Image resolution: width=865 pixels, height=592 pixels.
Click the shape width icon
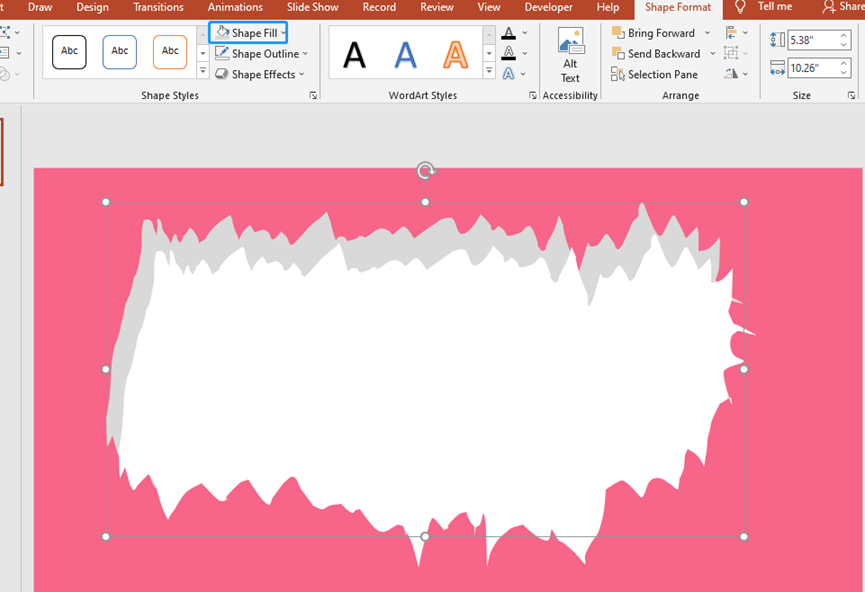tap(777, 68)
